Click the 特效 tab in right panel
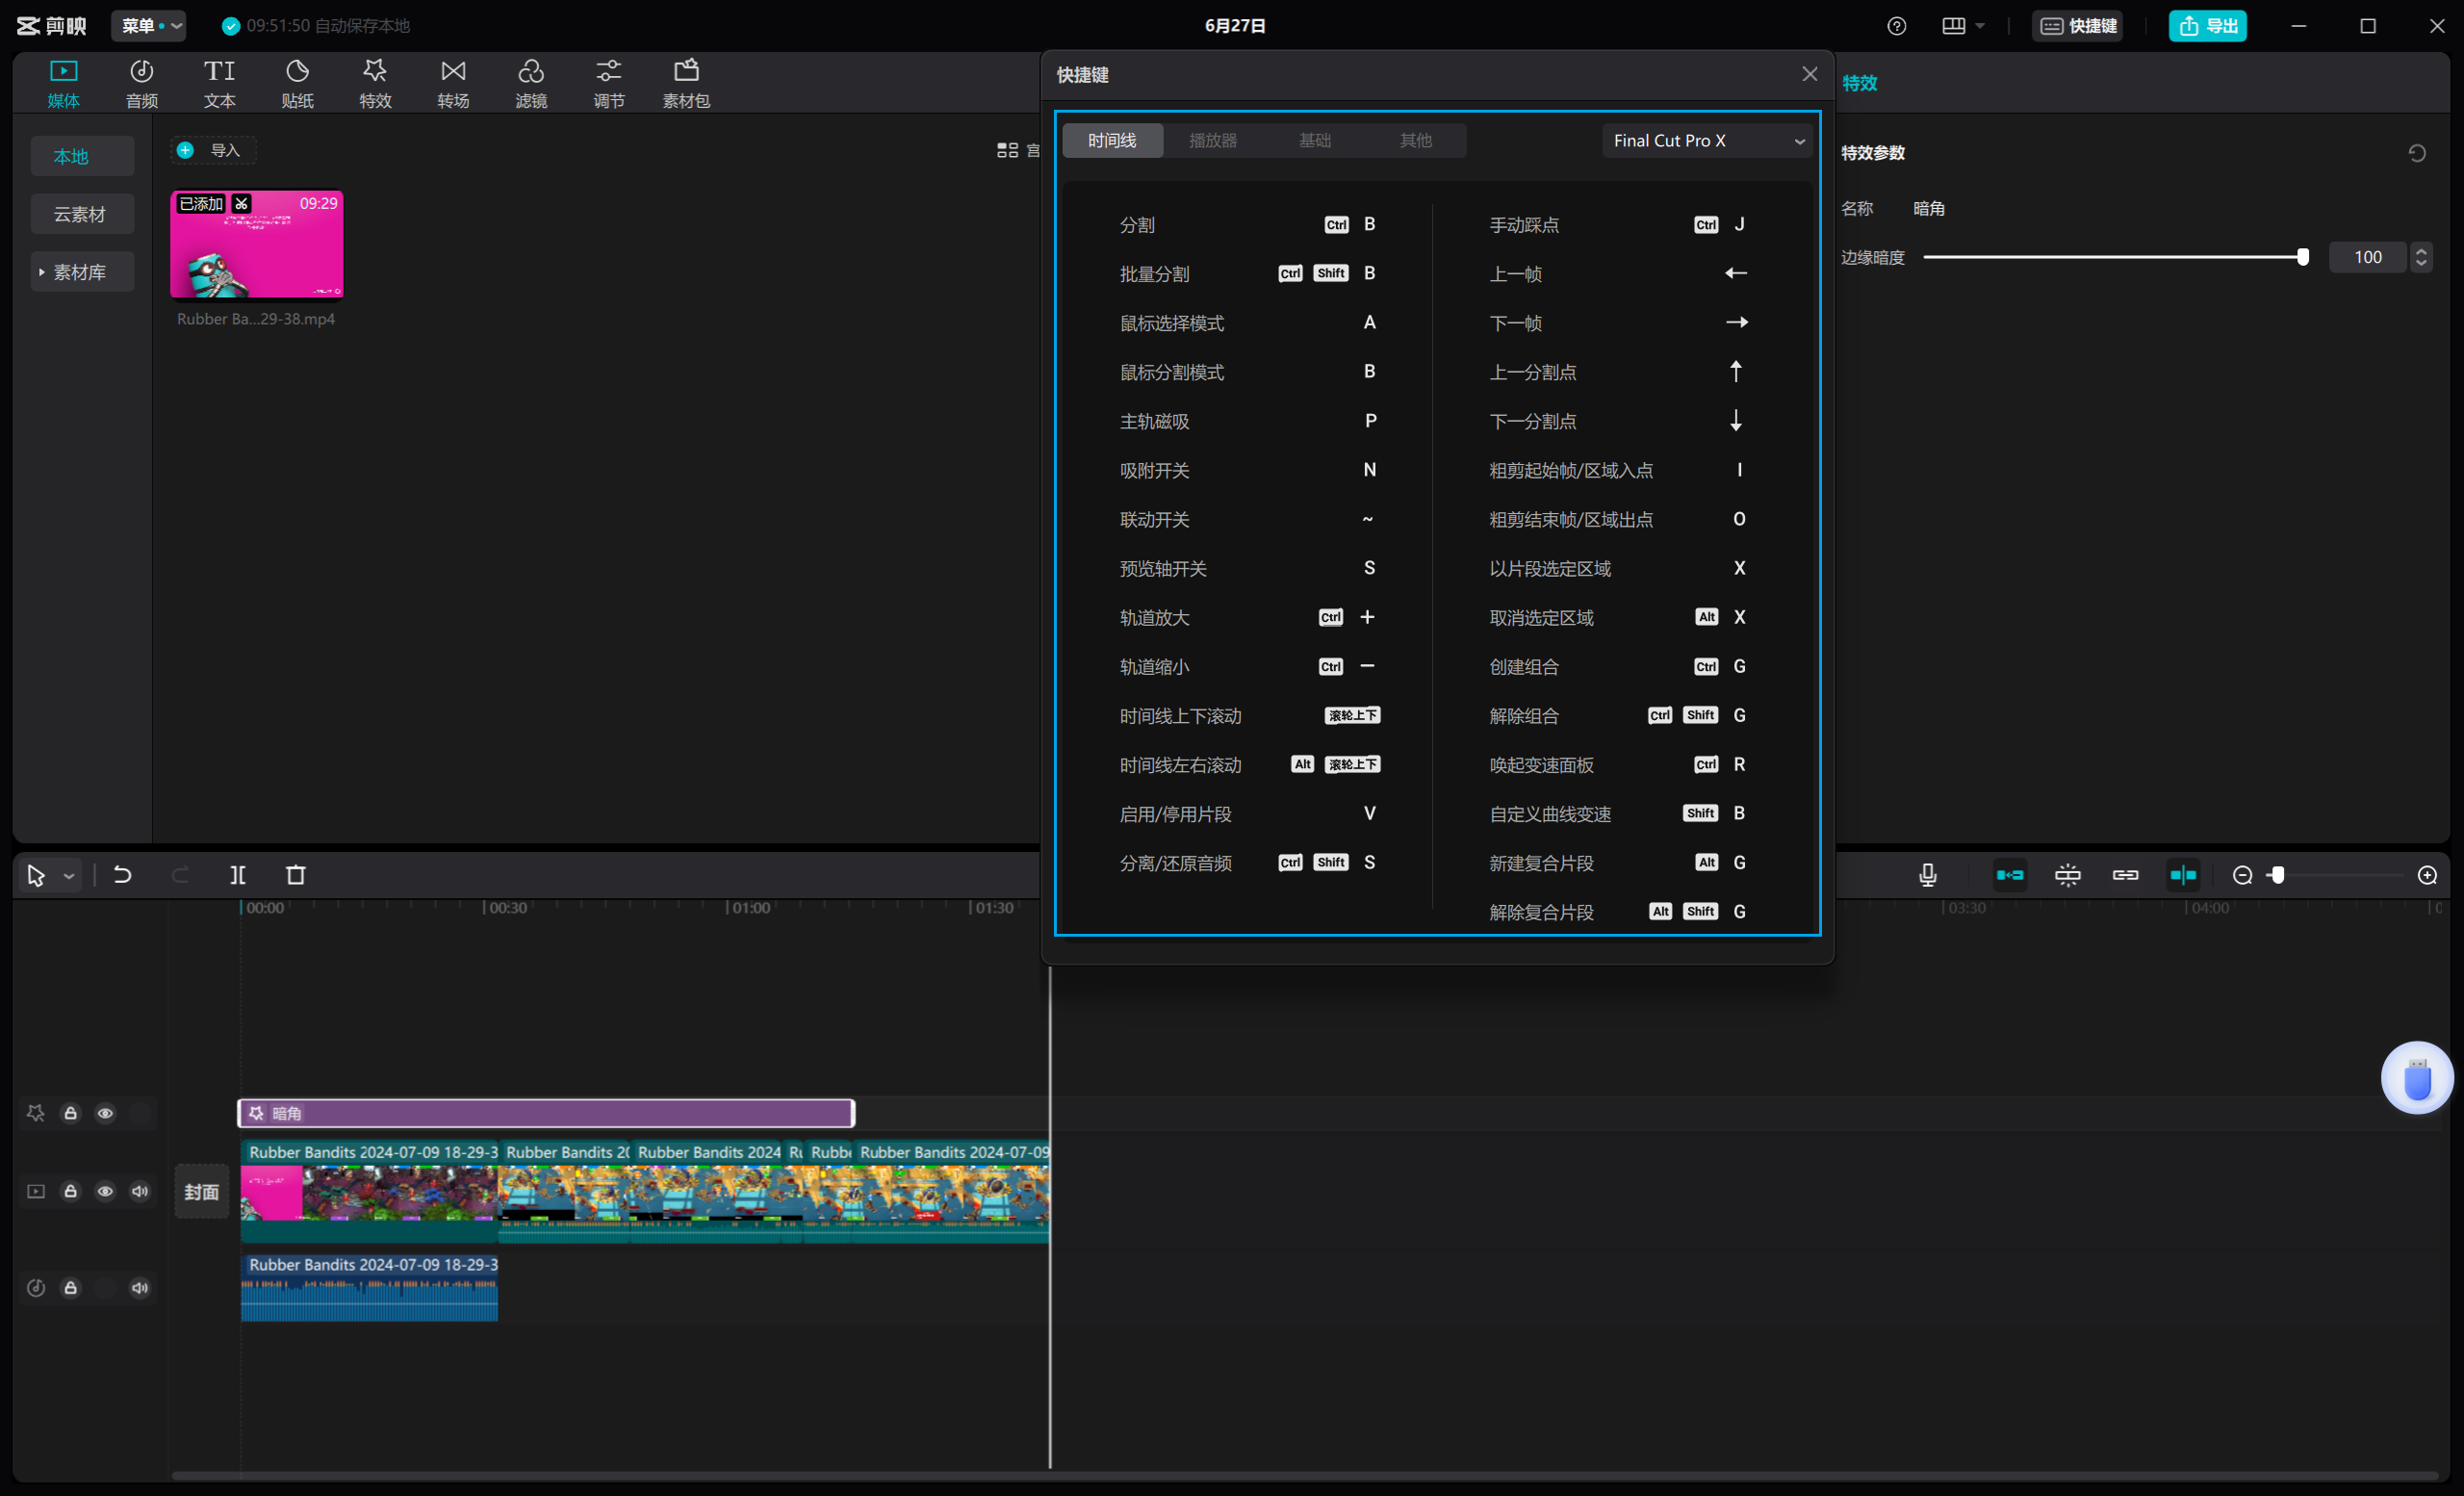The image size is (2464, 1496). point(1859,83)
